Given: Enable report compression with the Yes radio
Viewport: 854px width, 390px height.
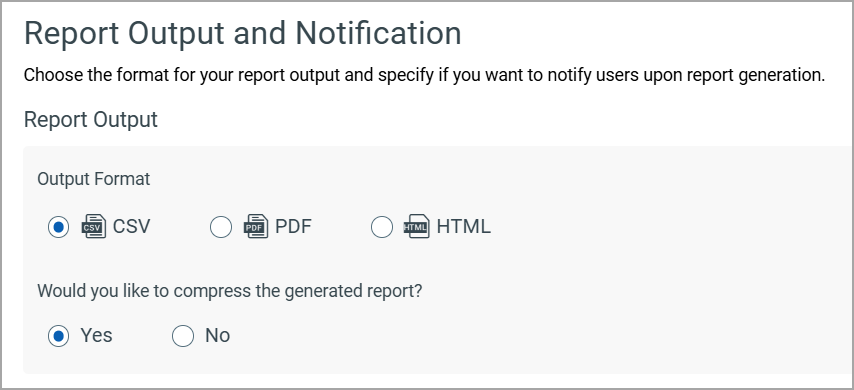Looking at the screenshot, I should click(58, 336).
